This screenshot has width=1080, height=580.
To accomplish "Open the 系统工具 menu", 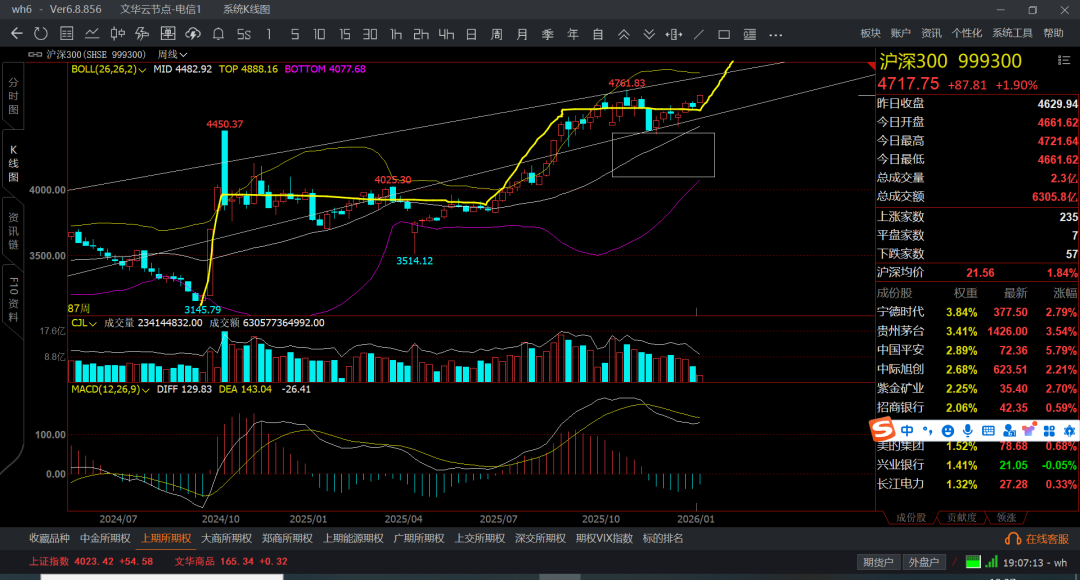I will (1012, 33).
